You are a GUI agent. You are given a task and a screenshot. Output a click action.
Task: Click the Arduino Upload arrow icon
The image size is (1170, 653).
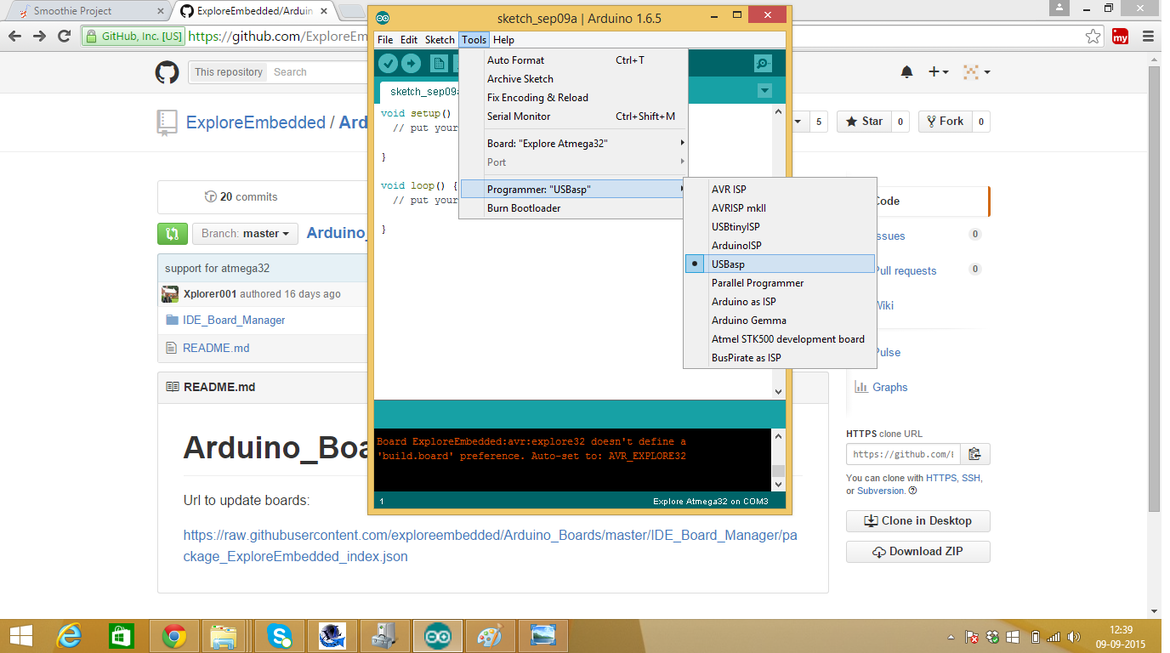[411, 63]
